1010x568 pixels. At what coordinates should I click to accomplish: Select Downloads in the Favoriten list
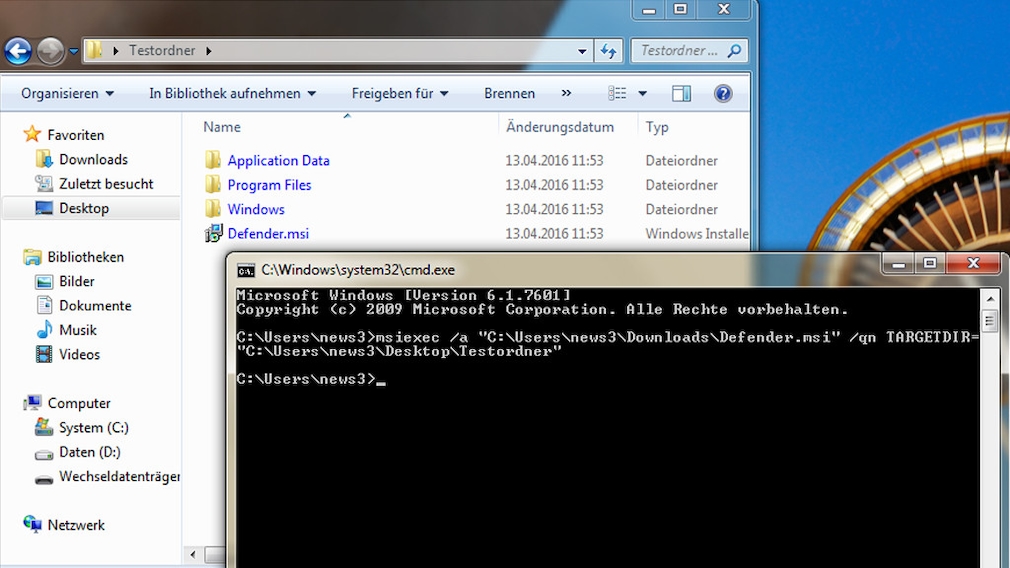point(92,159)
